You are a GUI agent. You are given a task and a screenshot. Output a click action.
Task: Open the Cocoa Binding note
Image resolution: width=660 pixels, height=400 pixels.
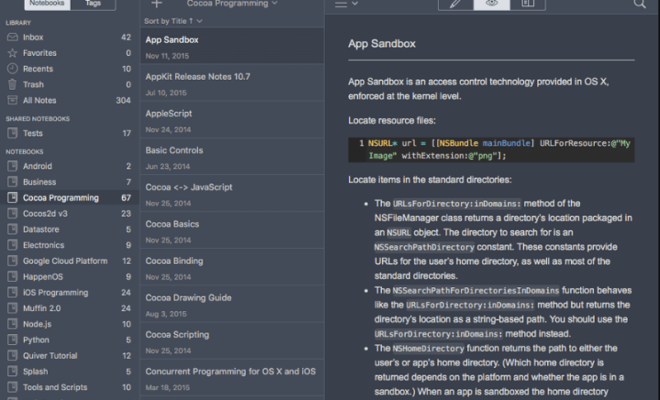pos(232,267)
